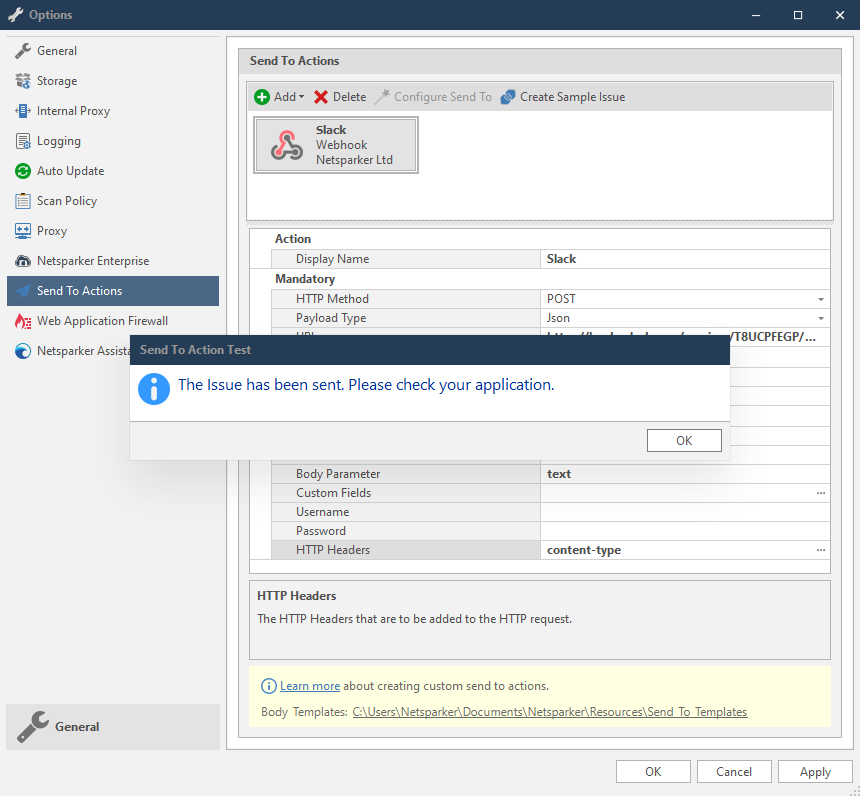The image size is (860, 796).
Task: Delete the selected Send To action
Action: (x=339, y=96)
